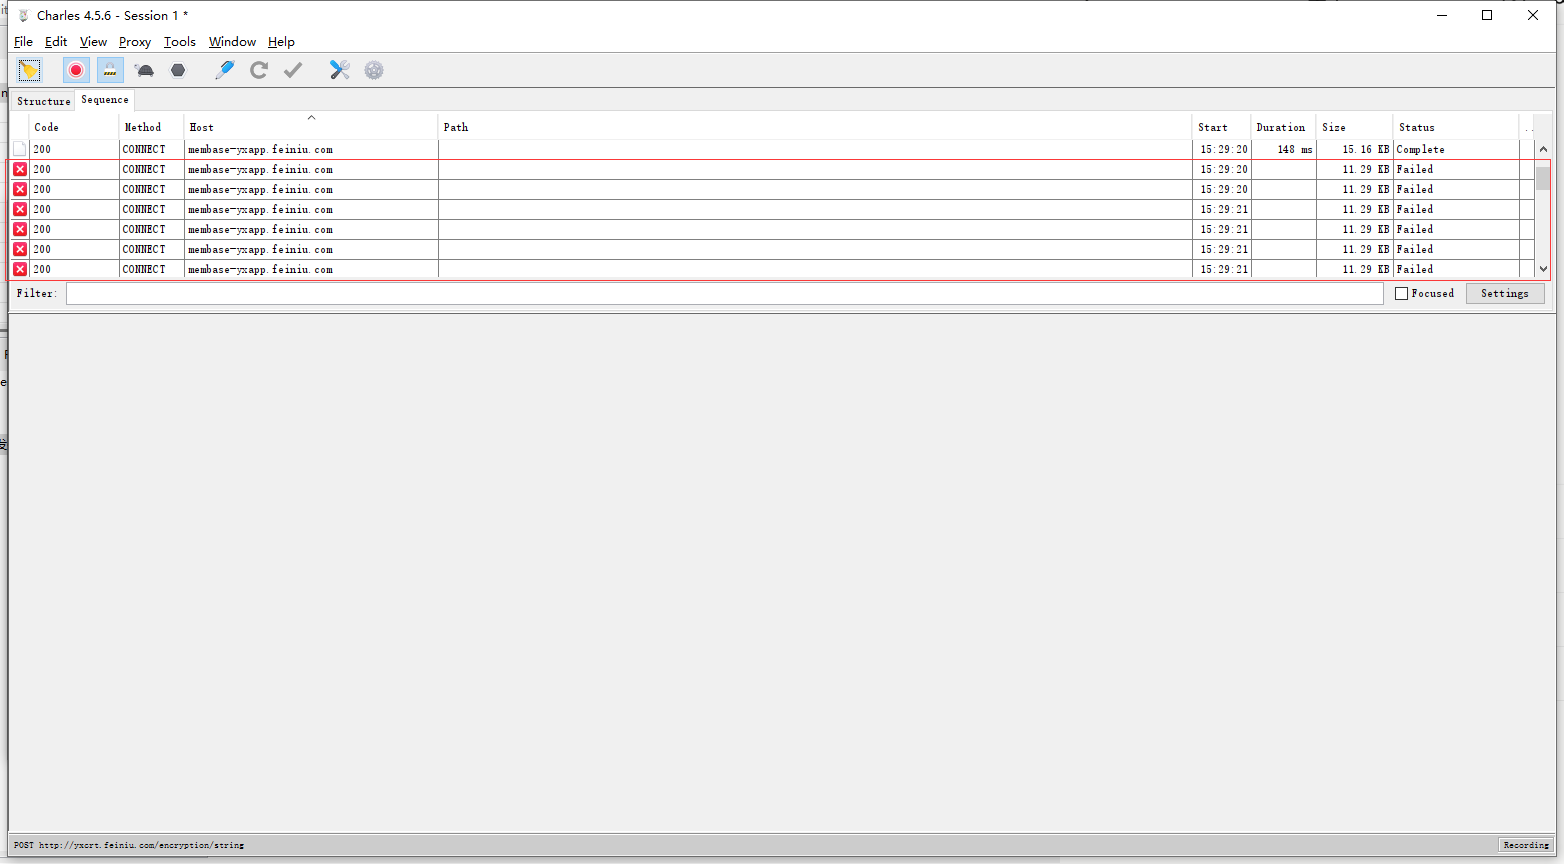Toggle breakpoints with the hexagon icon

point(178,70)
